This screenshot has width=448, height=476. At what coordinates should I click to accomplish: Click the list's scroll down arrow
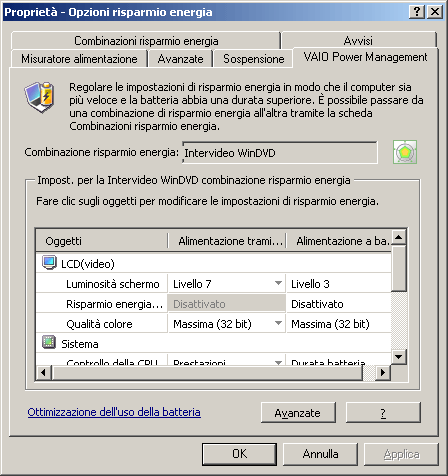click(x=398, y=357)
